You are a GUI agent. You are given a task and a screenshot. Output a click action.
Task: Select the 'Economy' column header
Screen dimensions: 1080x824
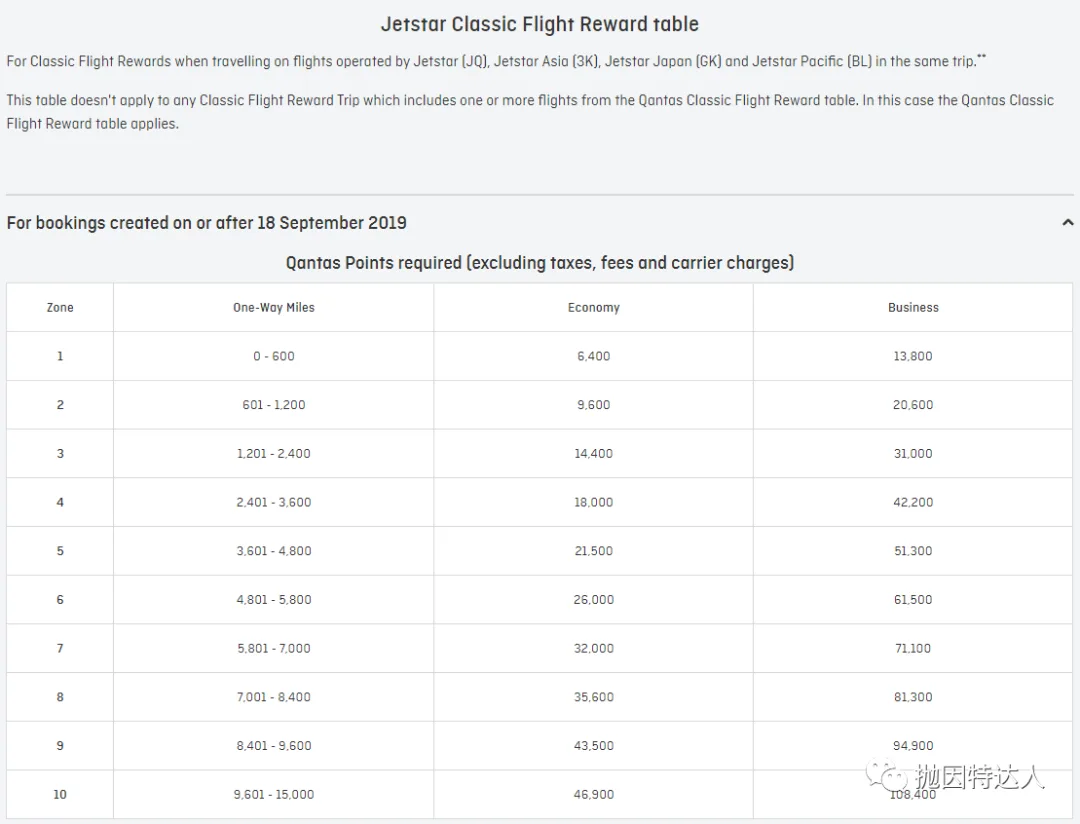[x=593, y=307]
